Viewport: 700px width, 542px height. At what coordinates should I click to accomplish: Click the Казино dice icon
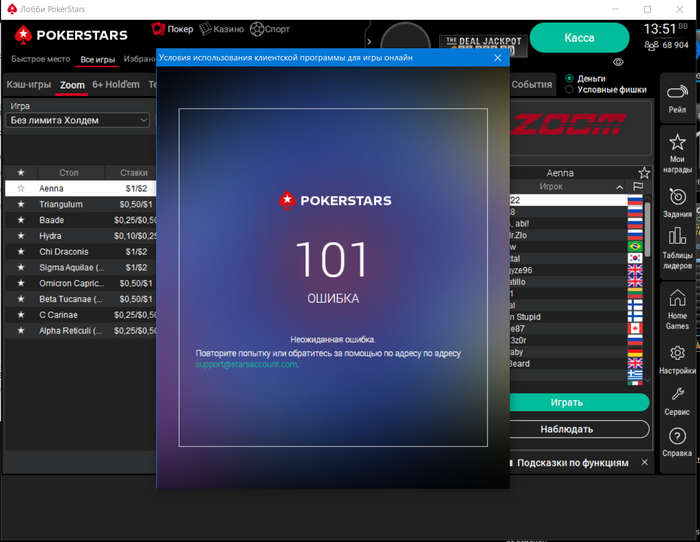click(205, 29)
